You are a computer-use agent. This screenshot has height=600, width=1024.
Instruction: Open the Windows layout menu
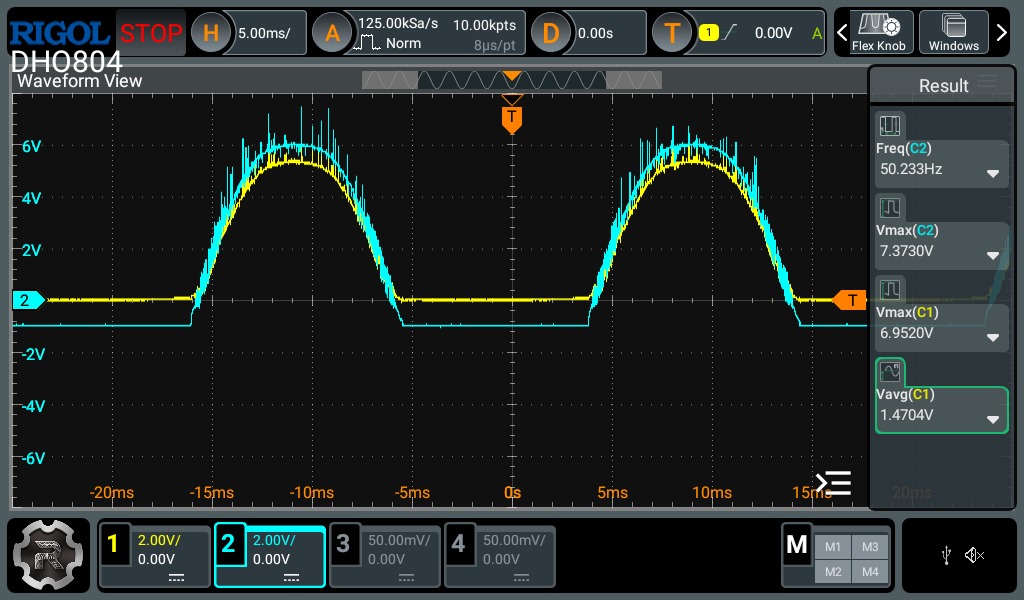pos(953,32)
